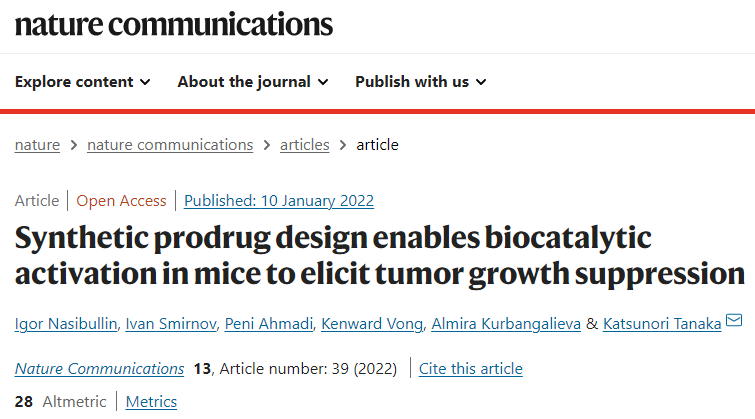Click the email envelope icon beside Katsunori Tanaka

coord(734,320)
